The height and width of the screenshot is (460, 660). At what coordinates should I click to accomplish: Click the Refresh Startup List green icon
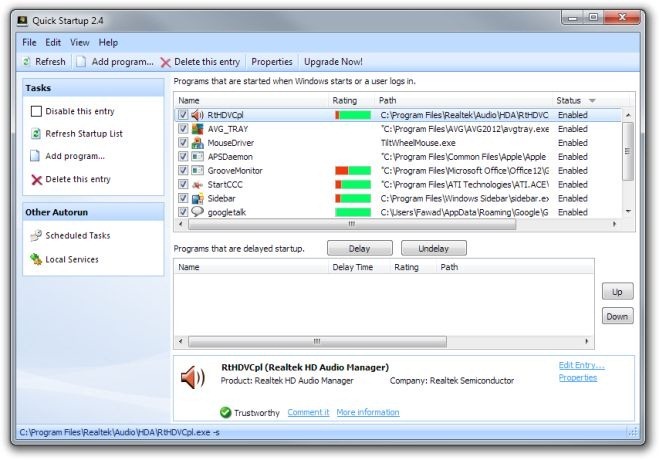click(x=36, y=134)
